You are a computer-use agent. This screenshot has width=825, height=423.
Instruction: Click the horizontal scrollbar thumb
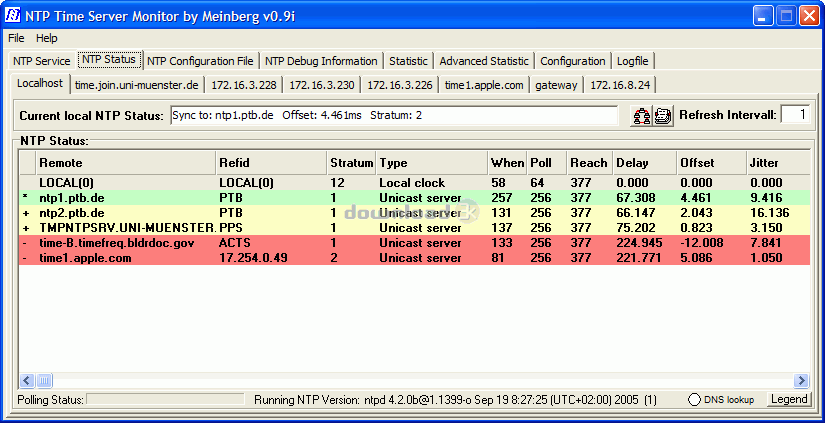tap(44, 380)
